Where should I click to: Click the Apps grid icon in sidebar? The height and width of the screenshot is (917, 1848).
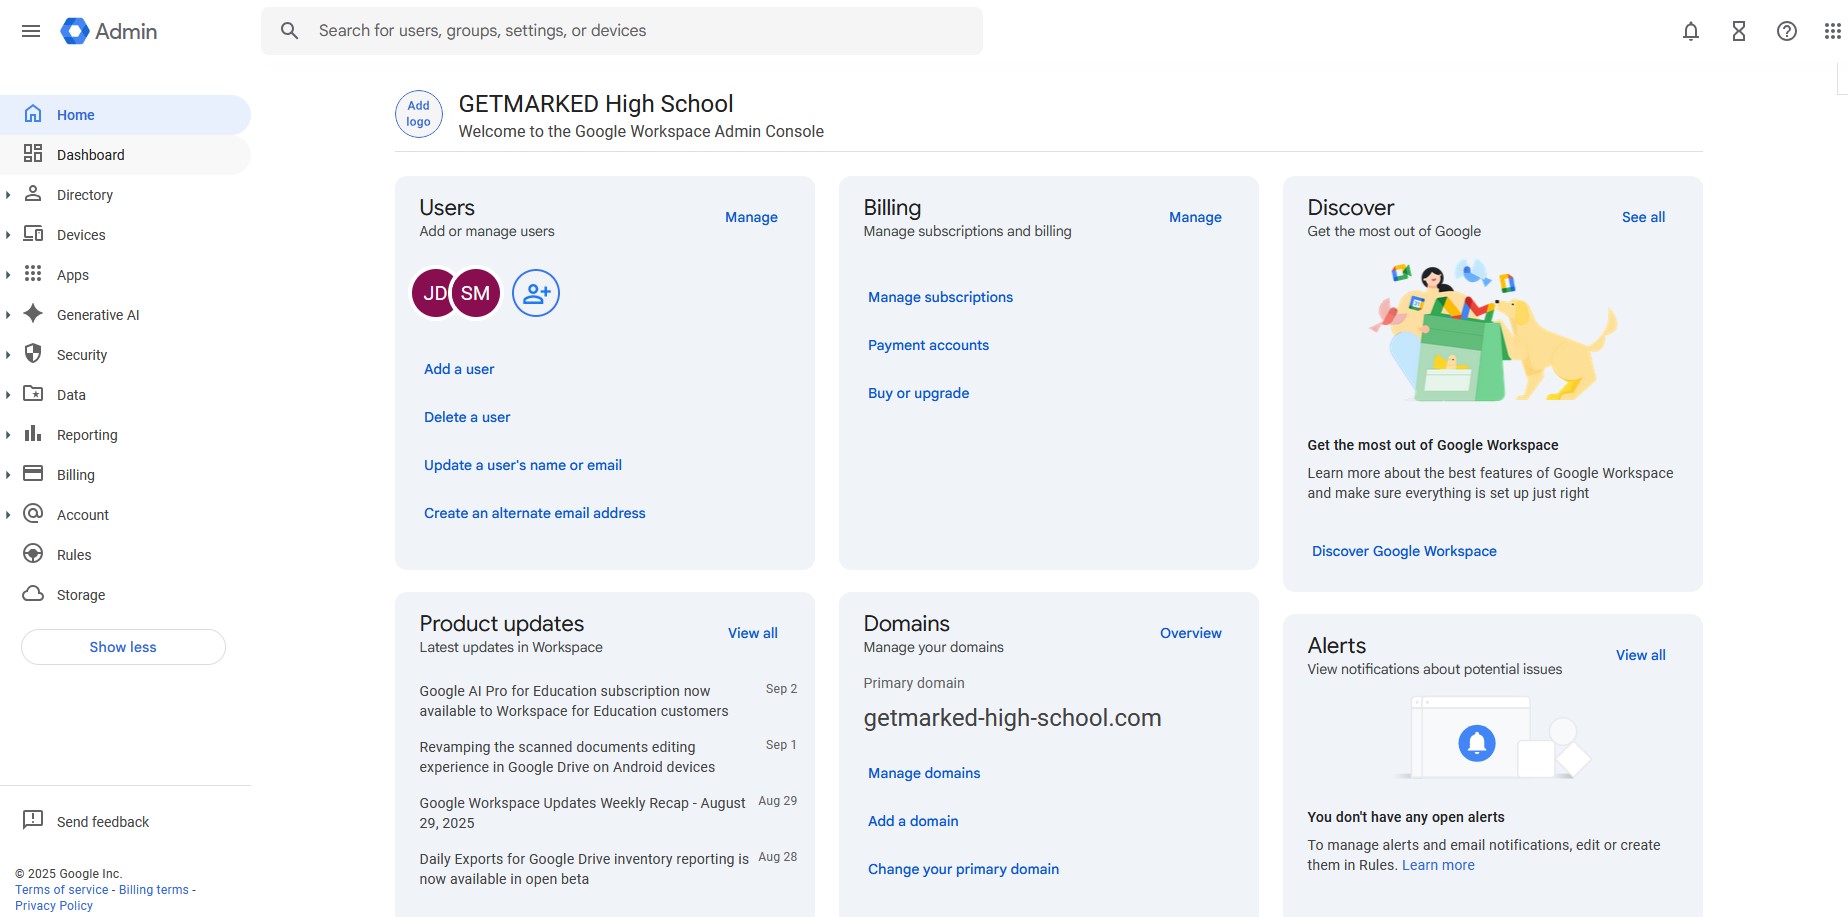coord(33,274)
